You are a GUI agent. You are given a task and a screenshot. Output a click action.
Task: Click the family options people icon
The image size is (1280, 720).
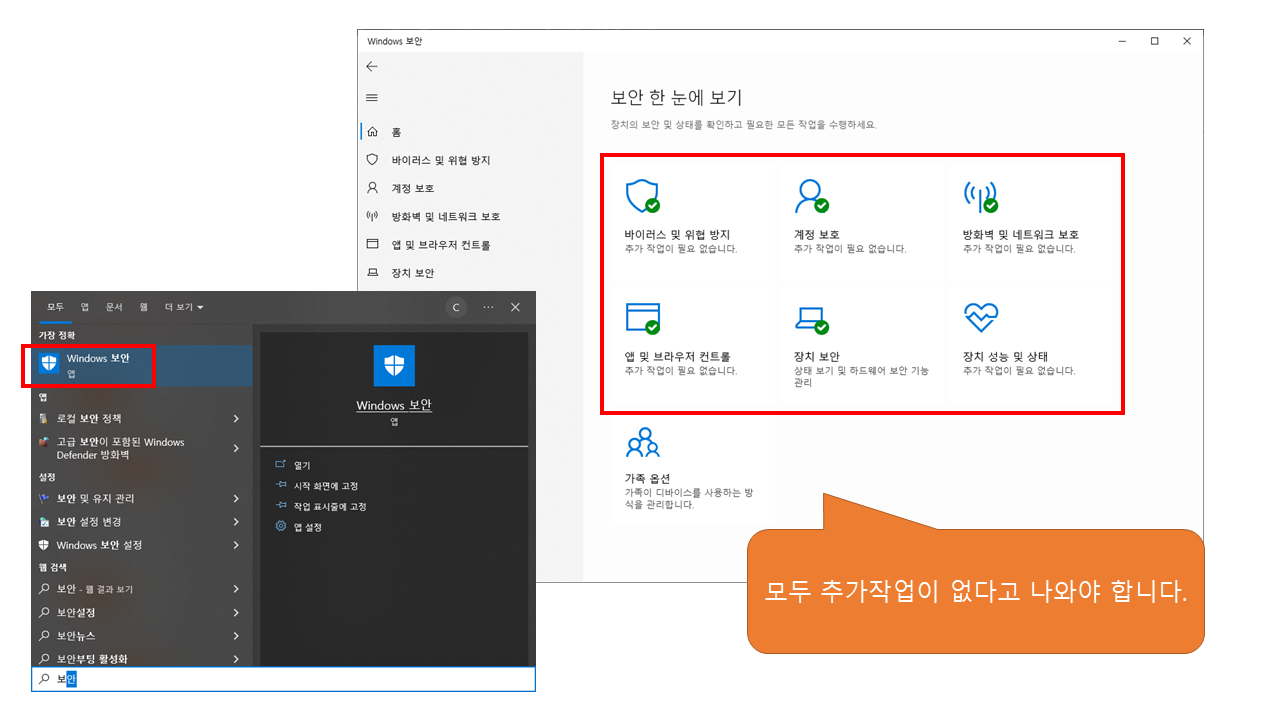642,443
